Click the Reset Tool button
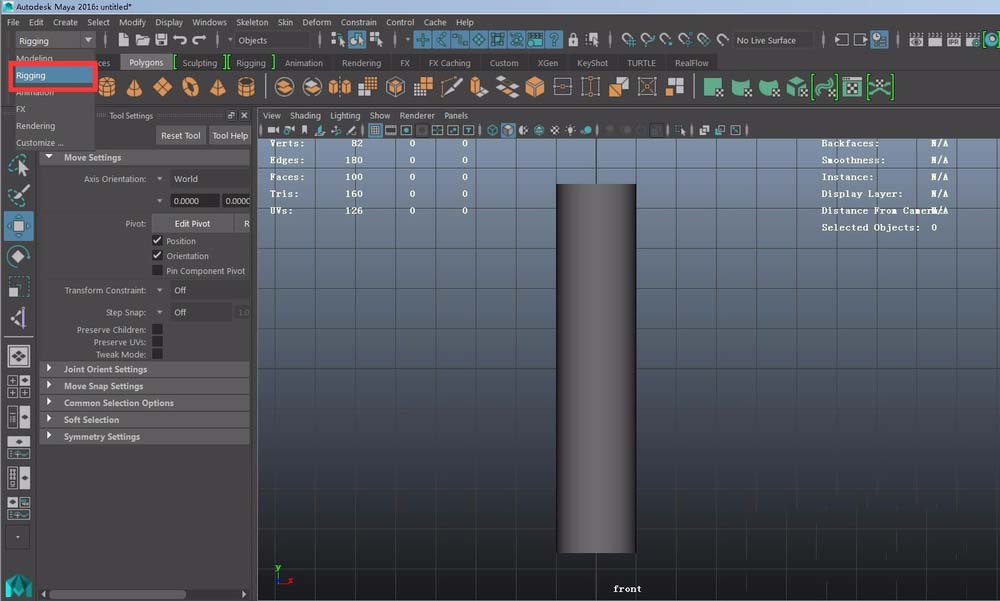 pyautogui.click(x=180, y=136)
